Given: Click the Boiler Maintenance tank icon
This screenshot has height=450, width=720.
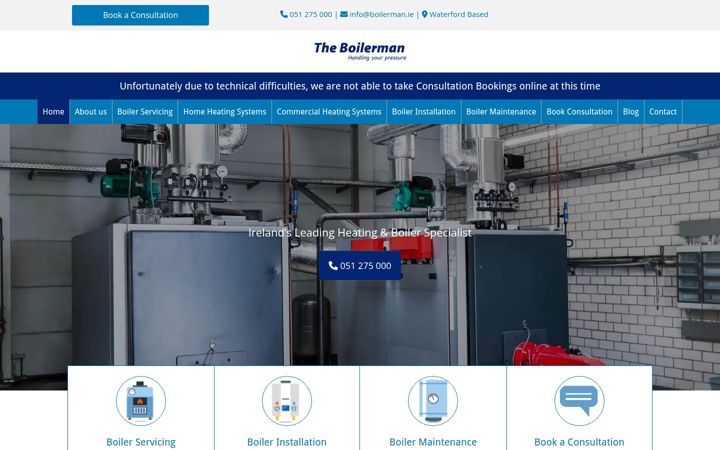Looking at the screenshot, I should tap(433, 401).
